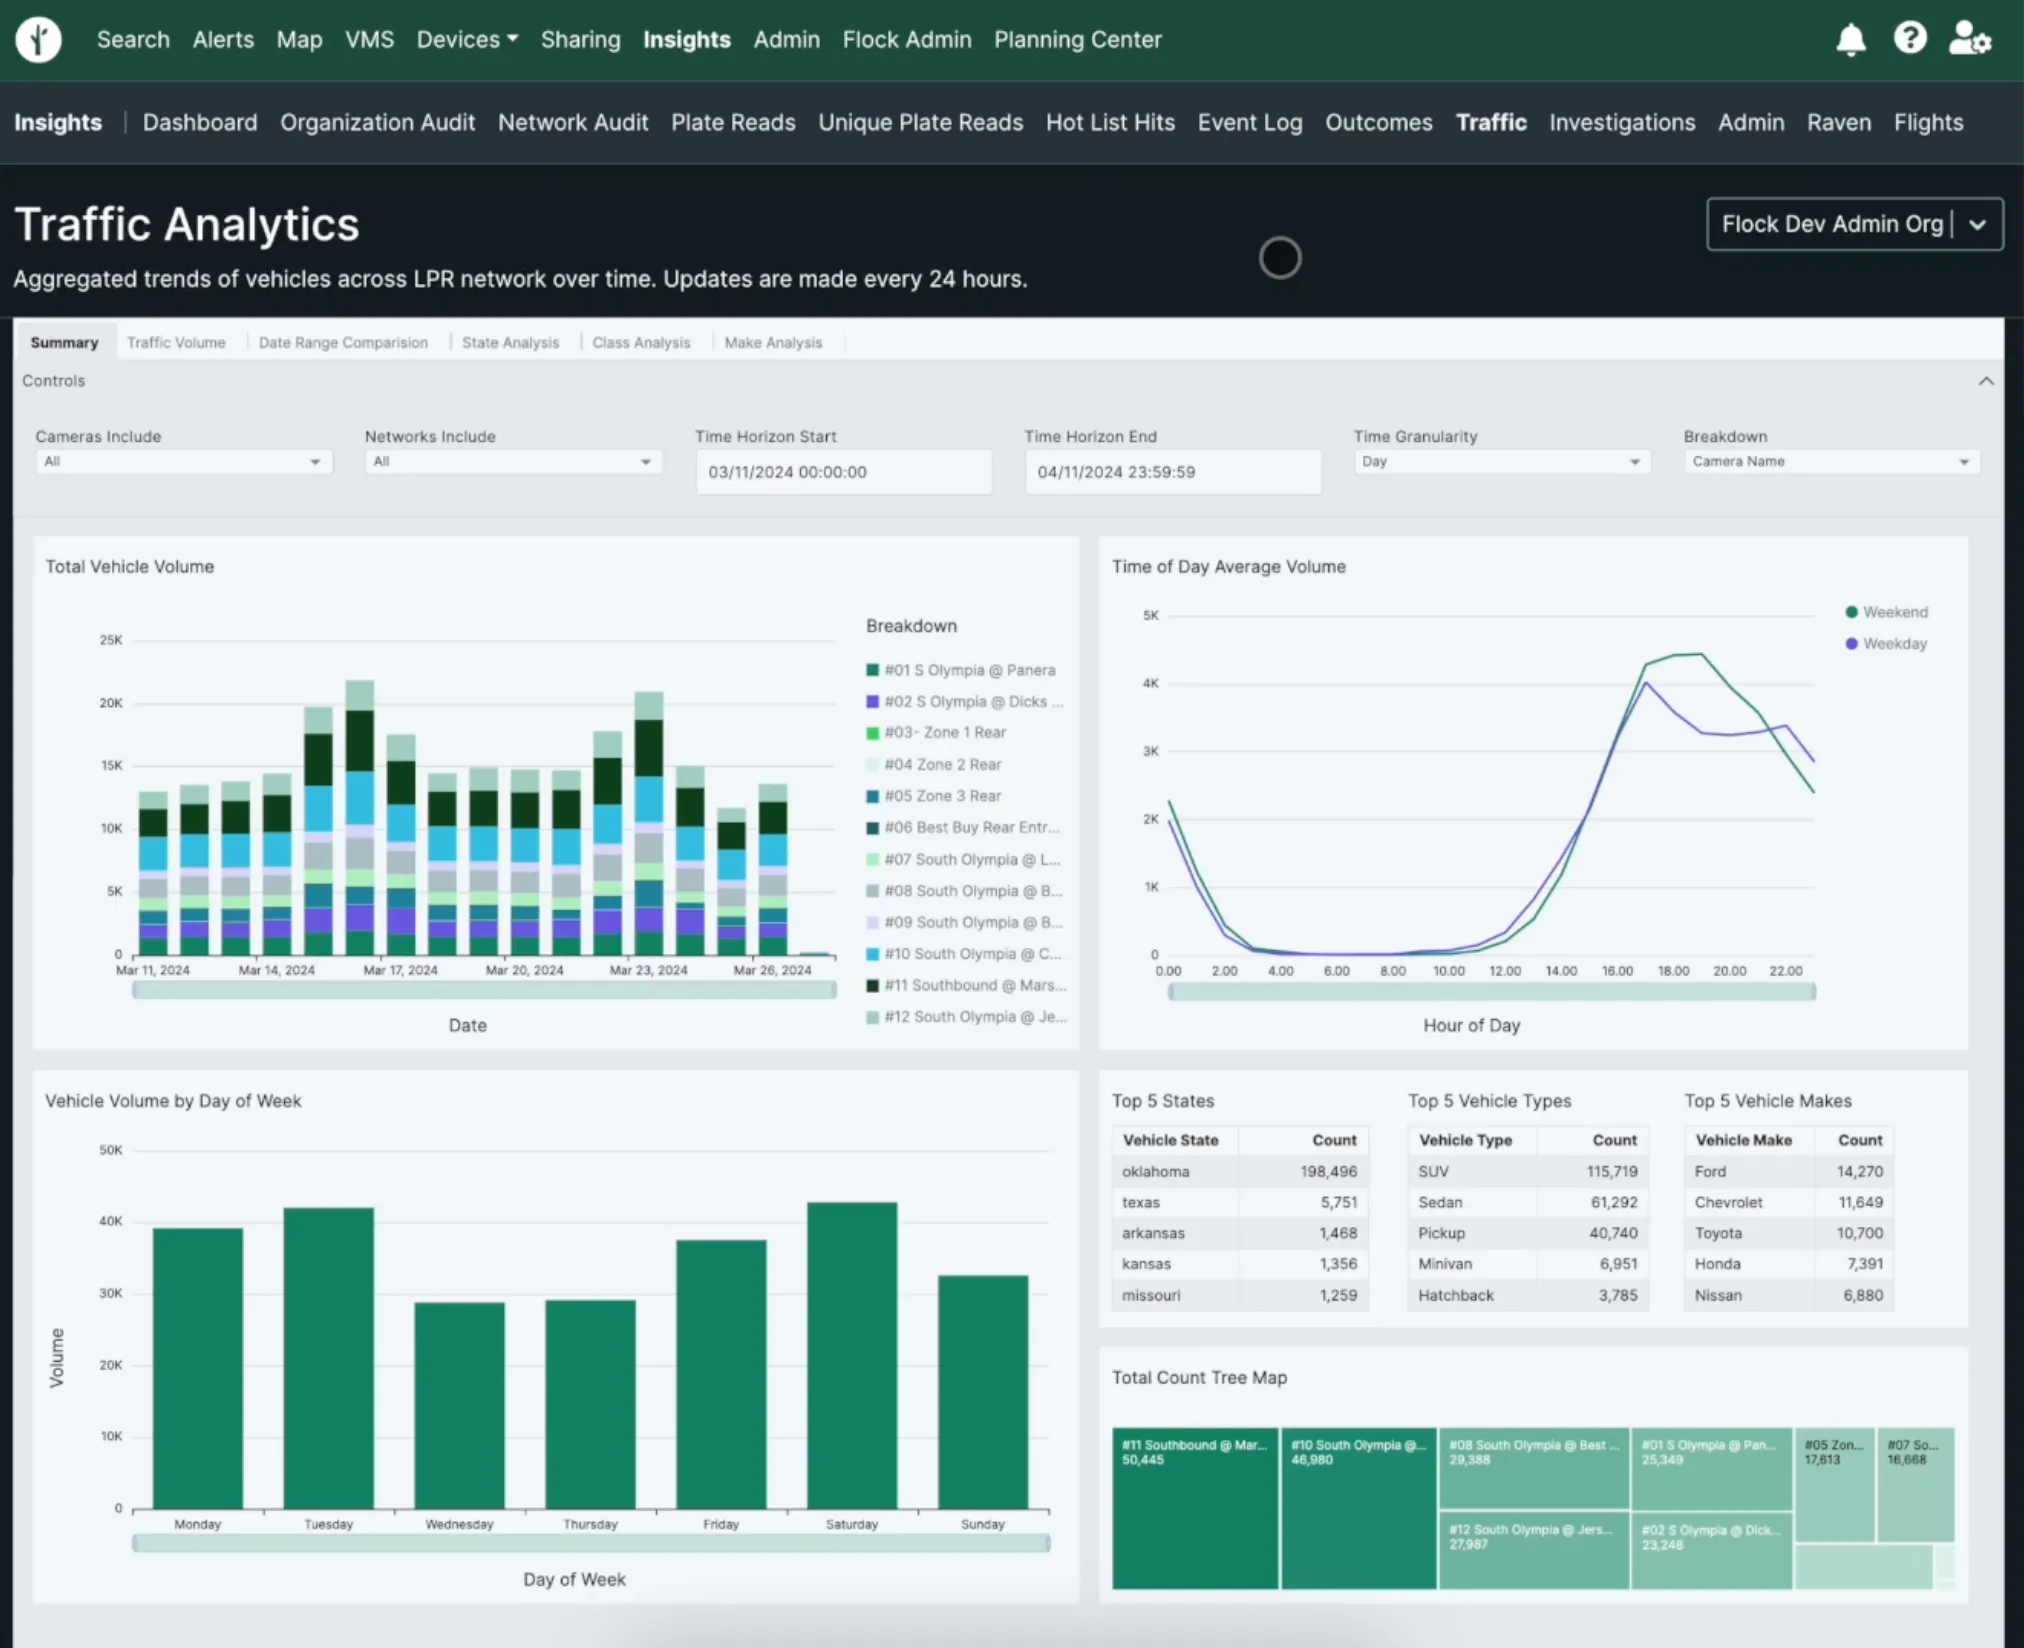Toggle the #02 S Olympia @ Dicks legend entry
This screenshot has width=2024, height=1648.
[x=964, y=702]
